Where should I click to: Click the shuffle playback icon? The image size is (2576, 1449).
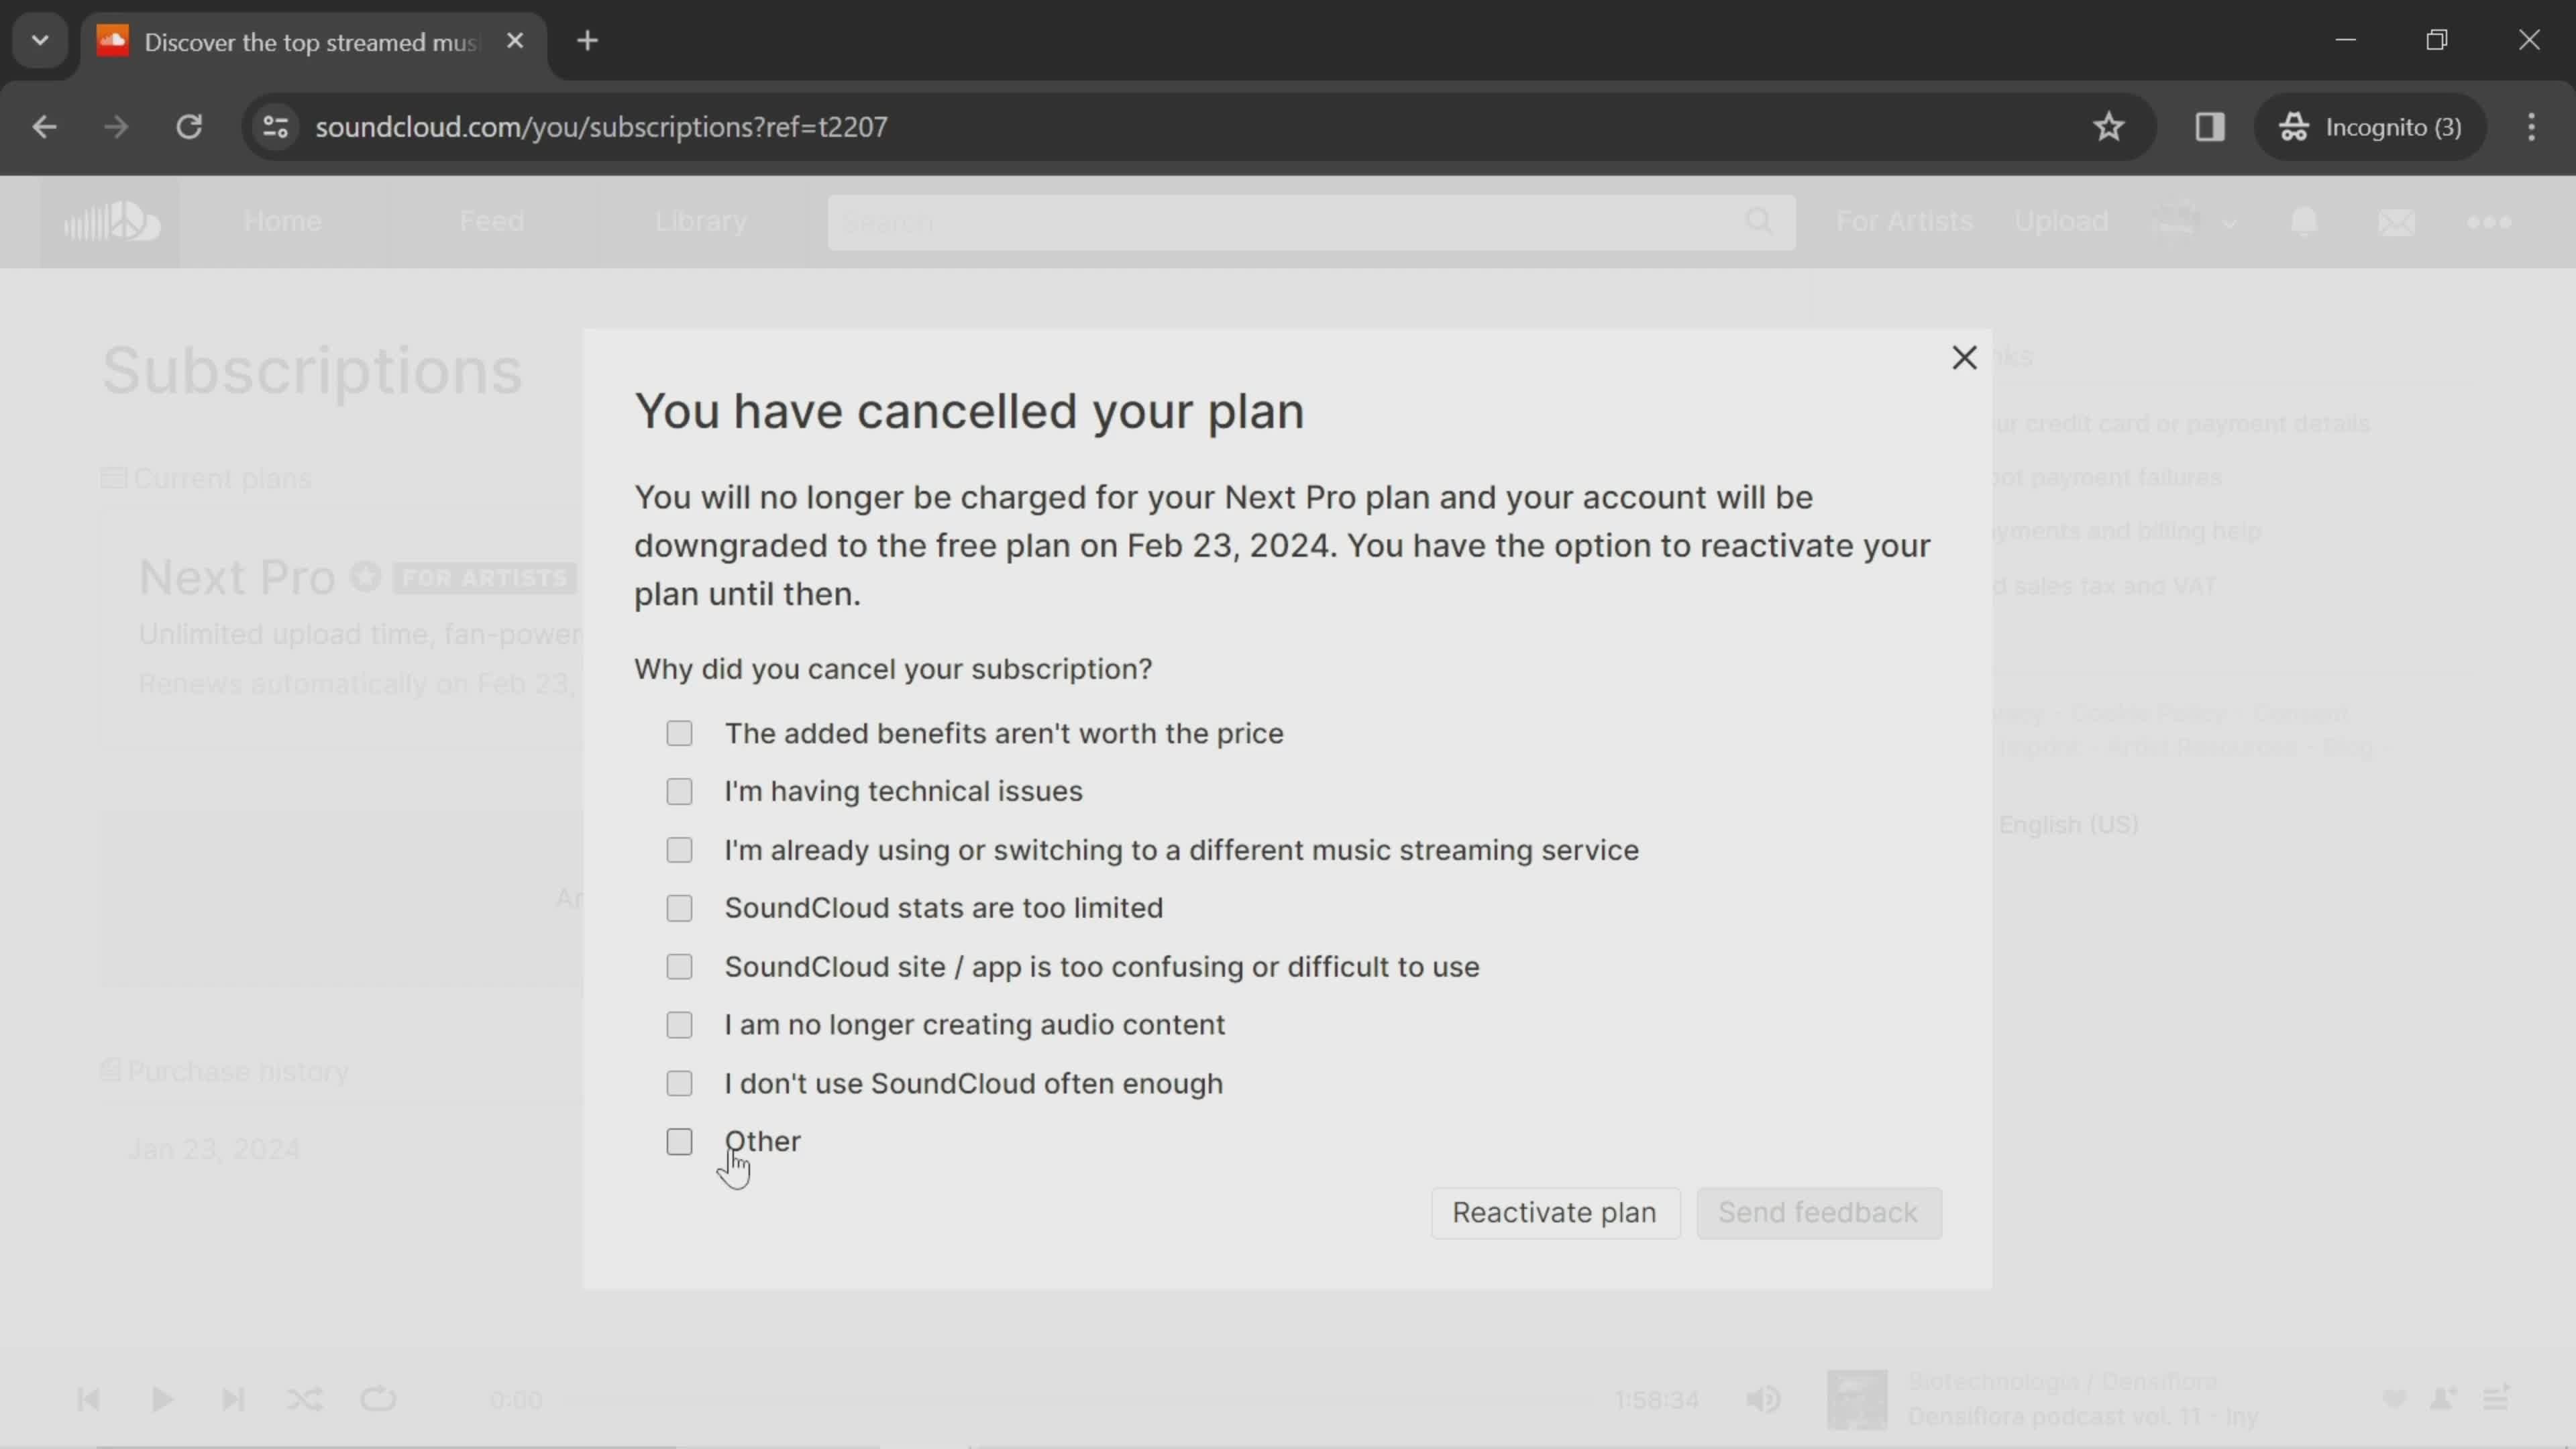point(305,1398)
